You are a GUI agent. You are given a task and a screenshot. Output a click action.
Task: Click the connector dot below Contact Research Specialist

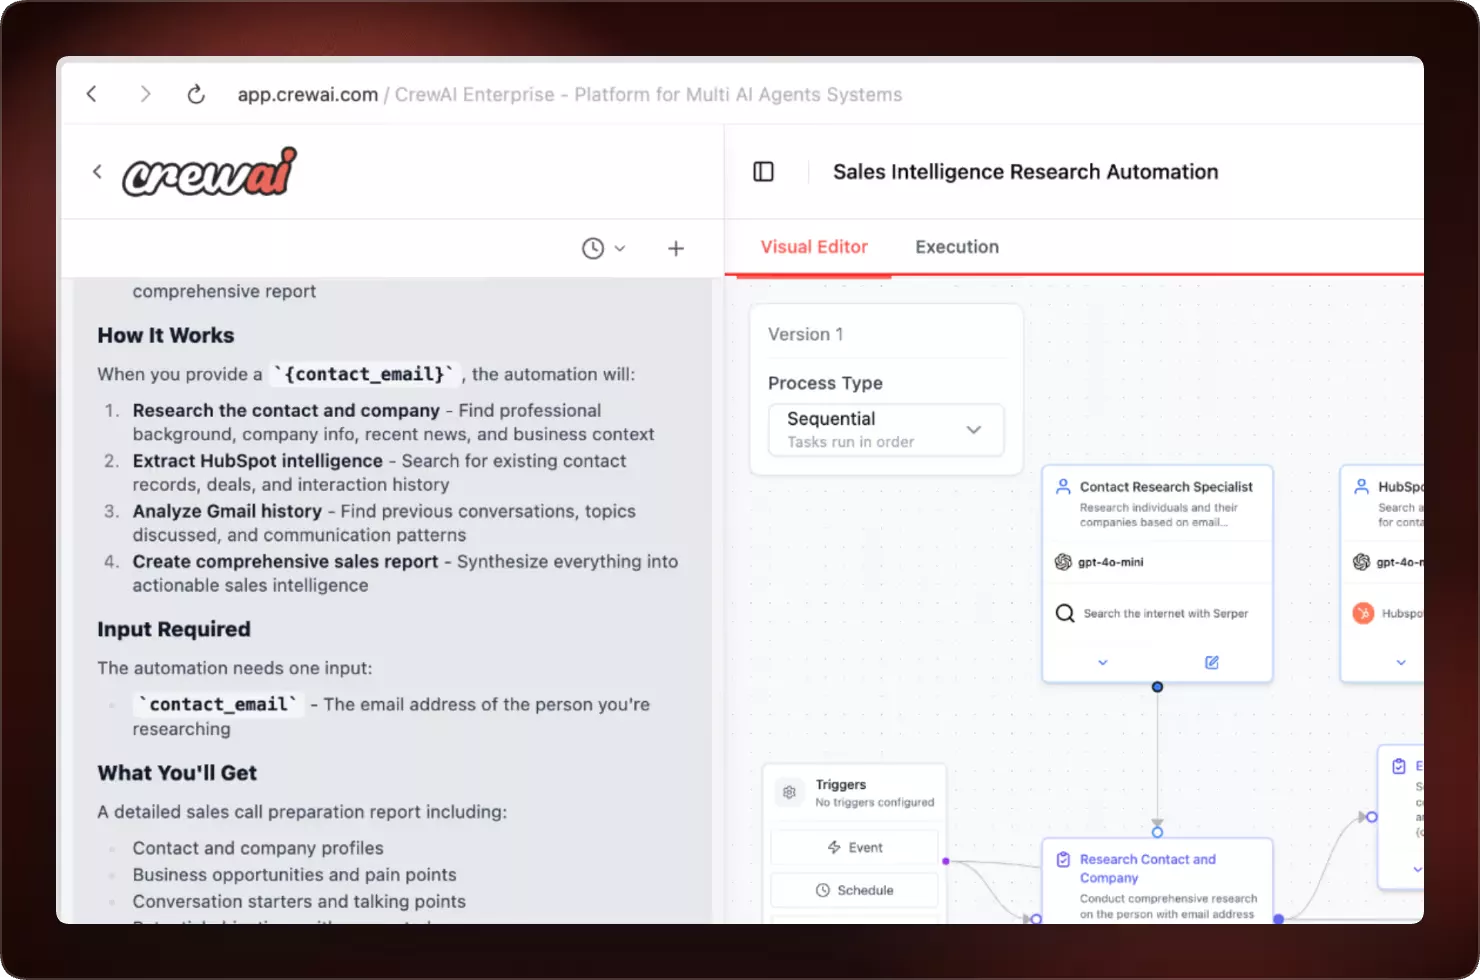pos(1157,687)
